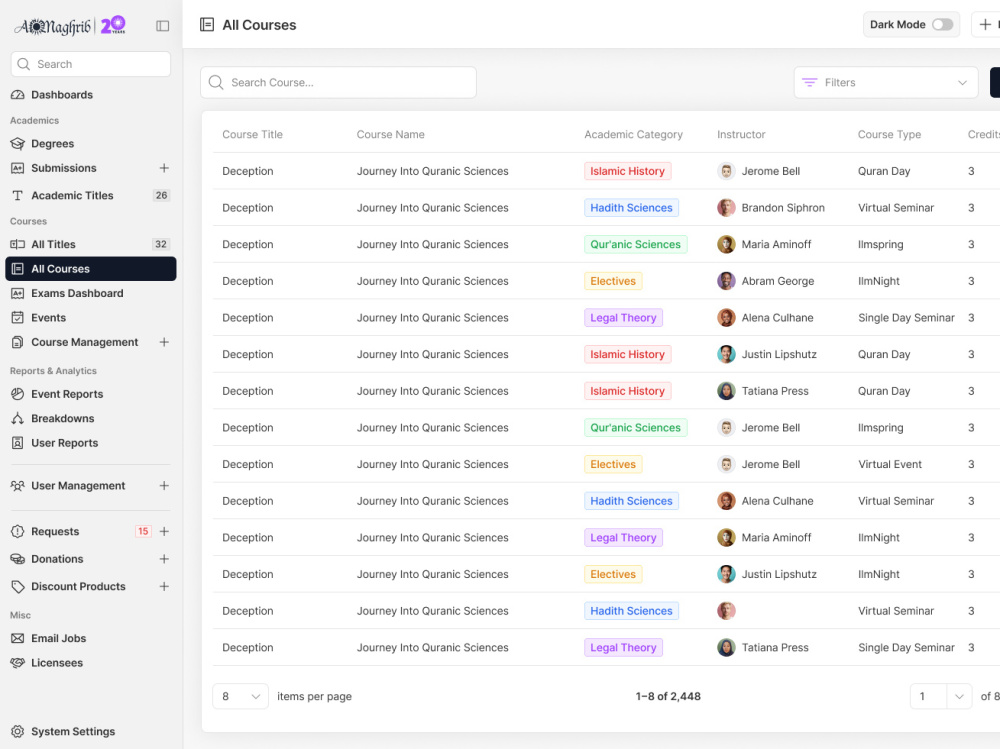Click the Academic Titles T icon
Image resolution: width=1000 pixels, height=749 pixels.
coord(17,195)
